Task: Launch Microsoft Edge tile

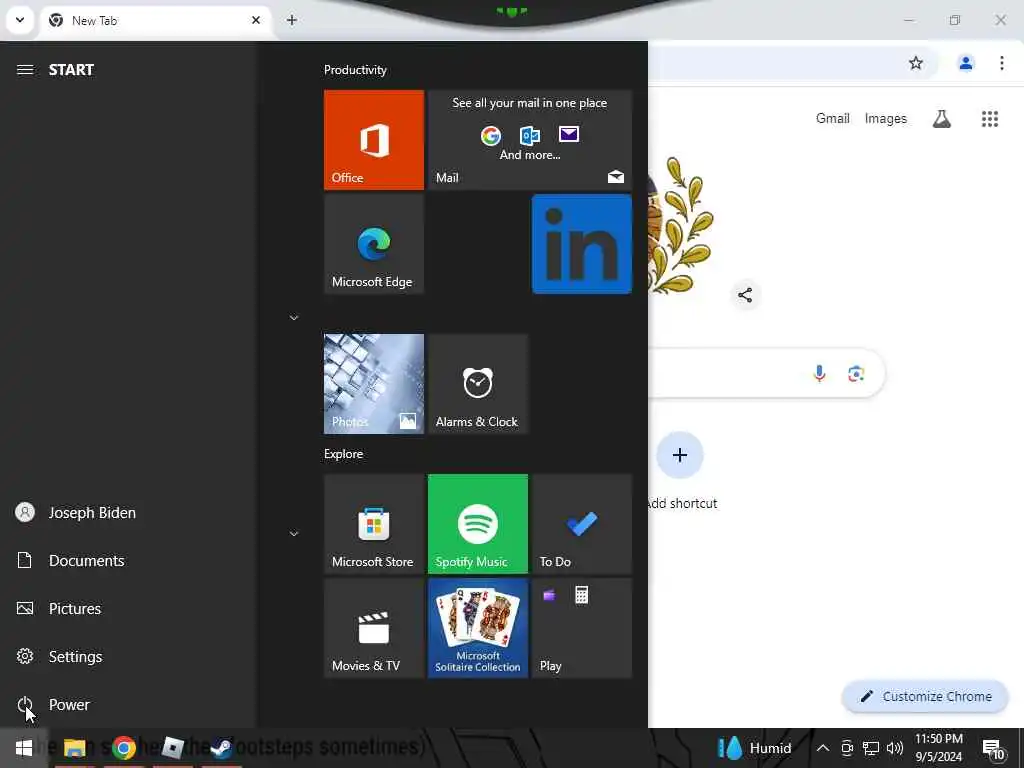Action: coord(374,244)
